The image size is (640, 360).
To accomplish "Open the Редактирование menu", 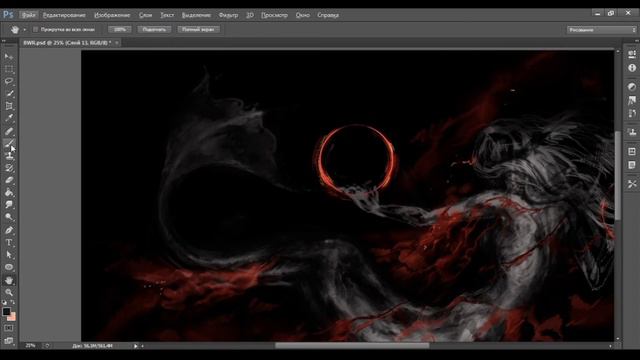I will (64, 15).
